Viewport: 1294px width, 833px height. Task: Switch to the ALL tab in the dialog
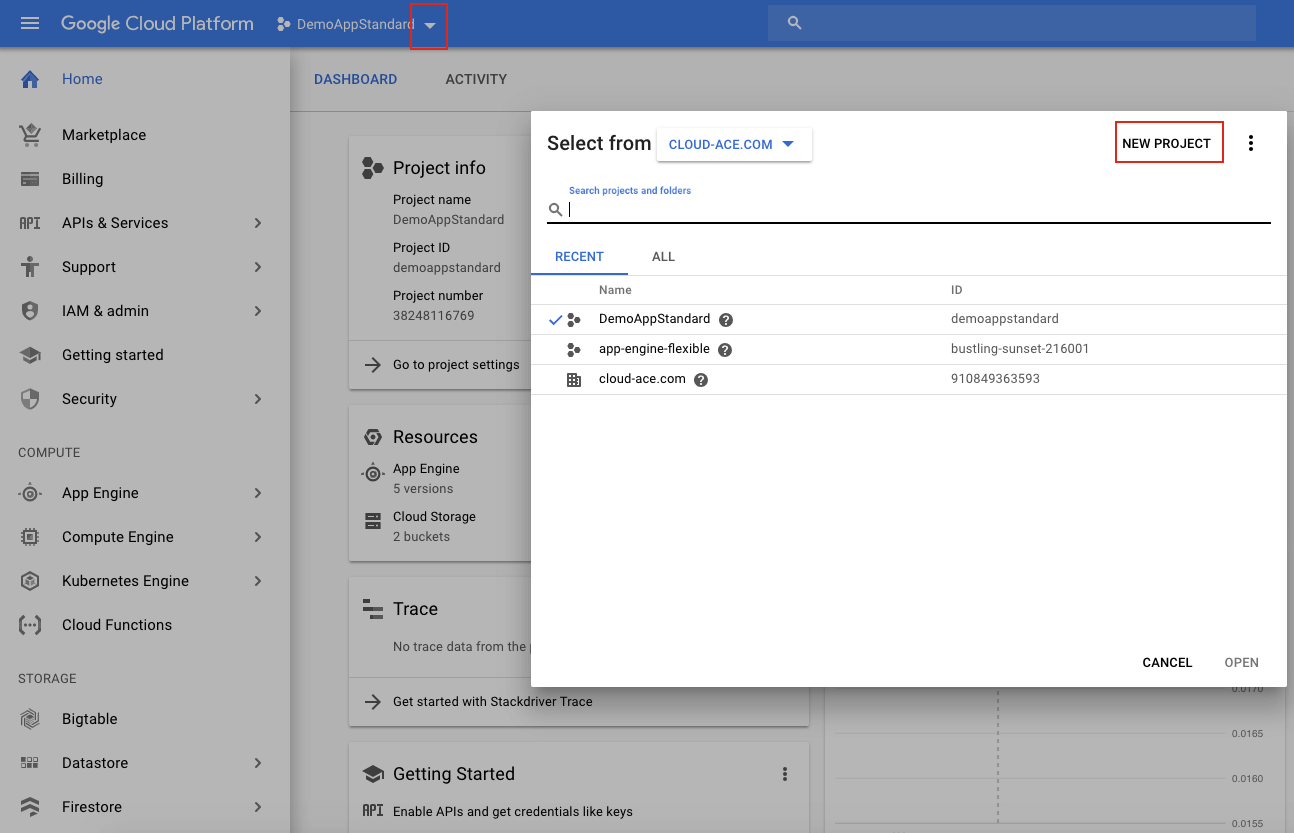click(663, 256)
